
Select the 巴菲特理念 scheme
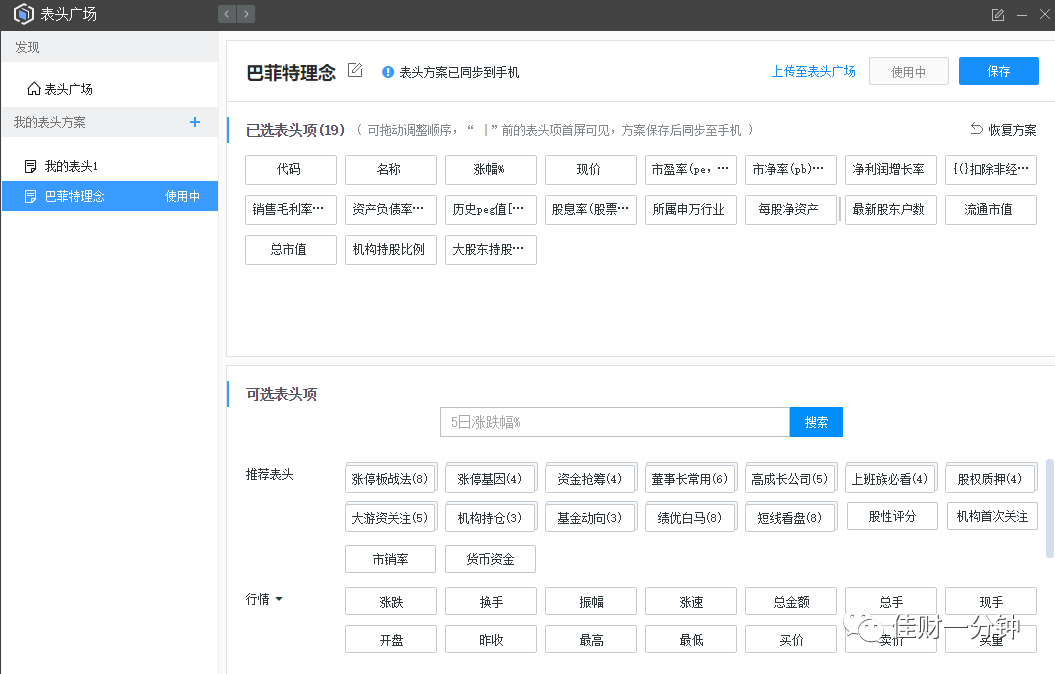tap(110, 196)
